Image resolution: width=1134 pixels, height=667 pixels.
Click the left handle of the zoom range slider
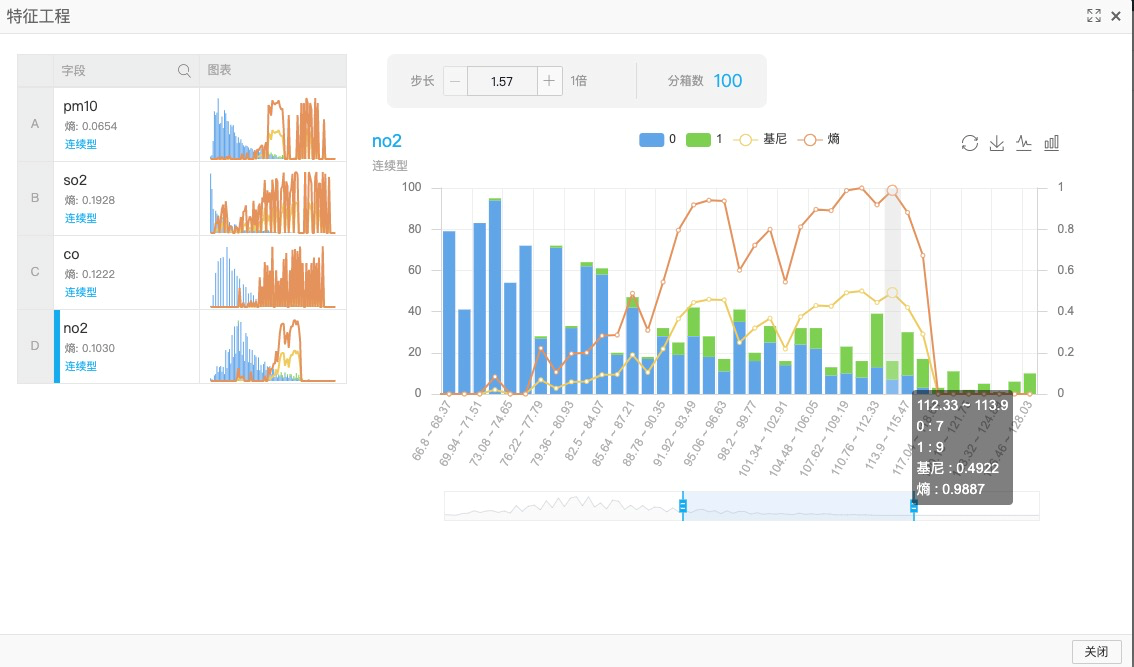pos(683,506)
